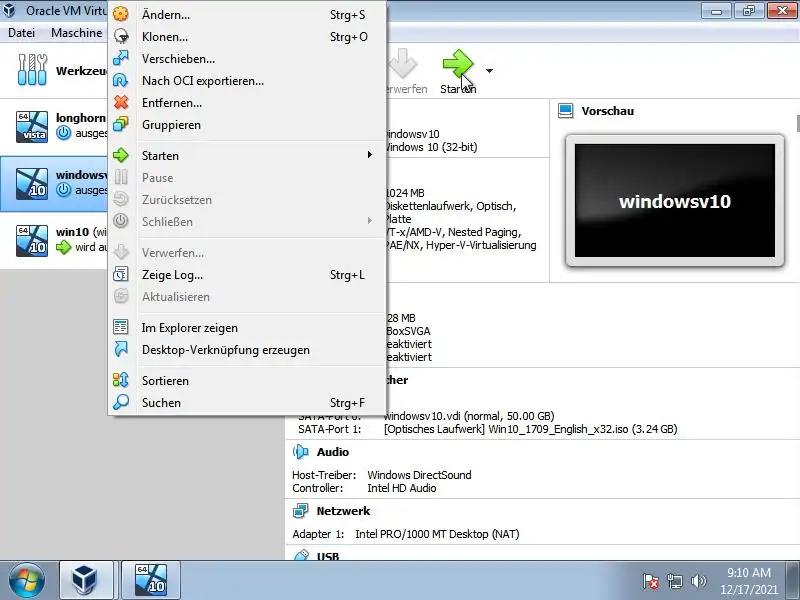Click the Netzwerk section heading
Screen dimensions: 800x600
click(x=343, y=511)
